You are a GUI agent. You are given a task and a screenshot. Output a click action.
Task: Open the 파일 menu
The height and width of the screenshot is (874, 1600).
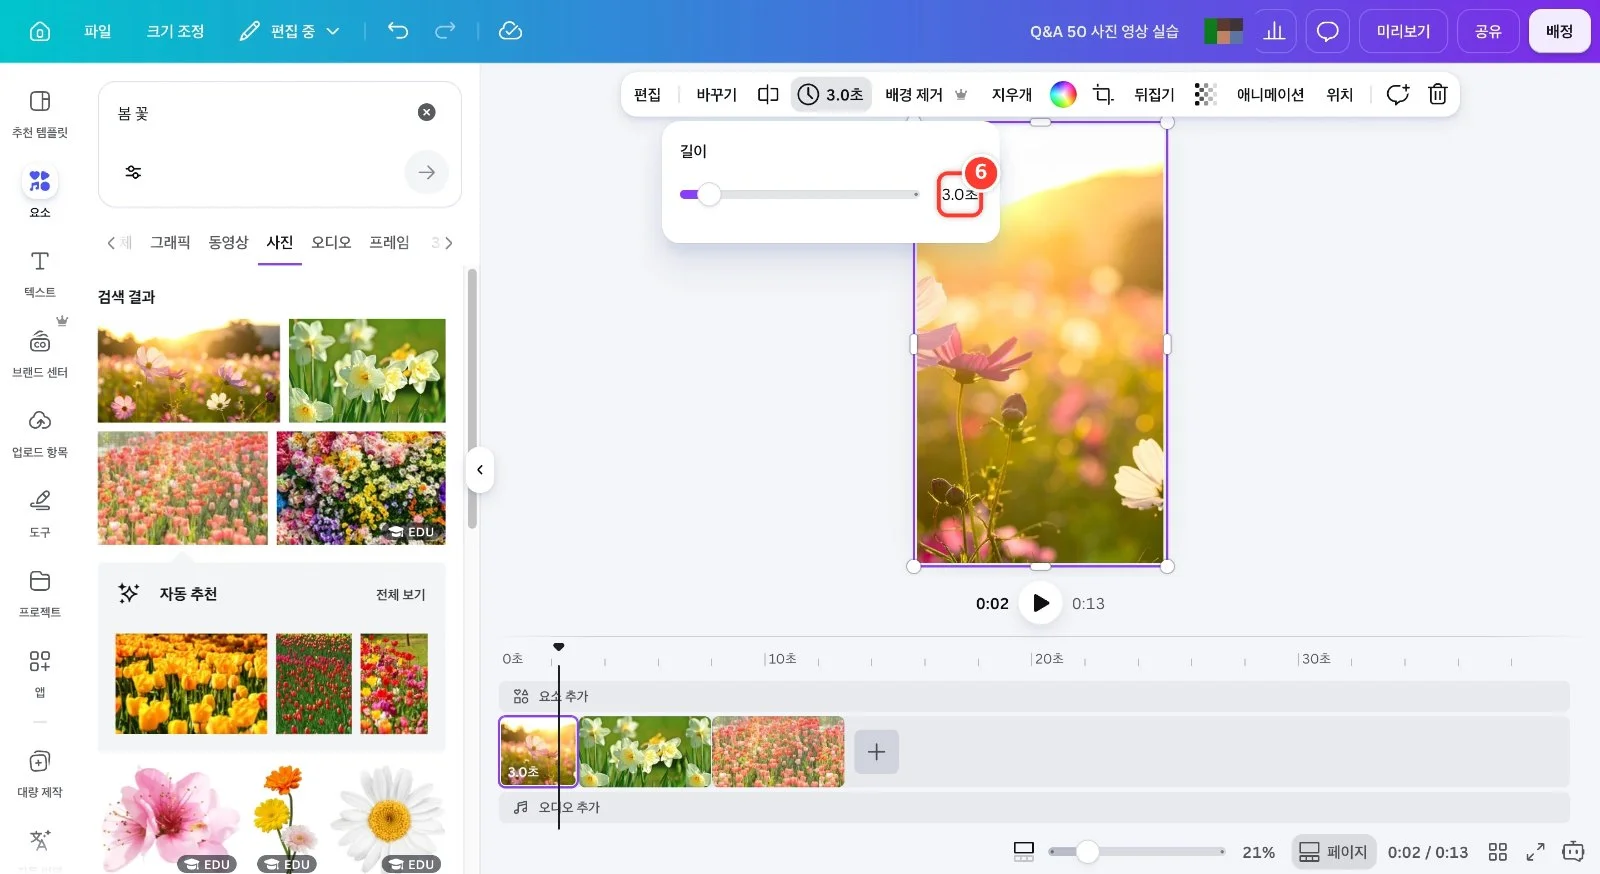pos(98,31)
